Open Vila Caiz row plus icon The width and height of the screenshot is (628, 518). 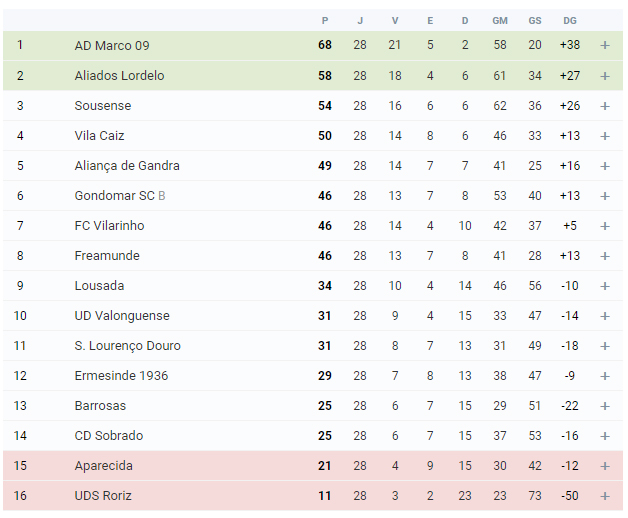click(x=605, y=136)
